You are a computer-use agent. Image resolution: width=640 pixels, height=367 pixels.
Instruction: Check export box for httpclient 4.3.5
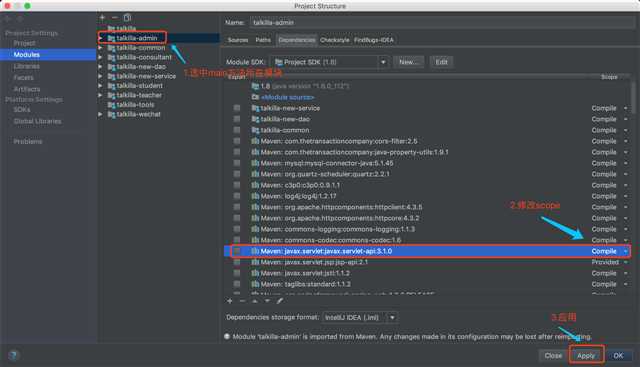point(237,207)
